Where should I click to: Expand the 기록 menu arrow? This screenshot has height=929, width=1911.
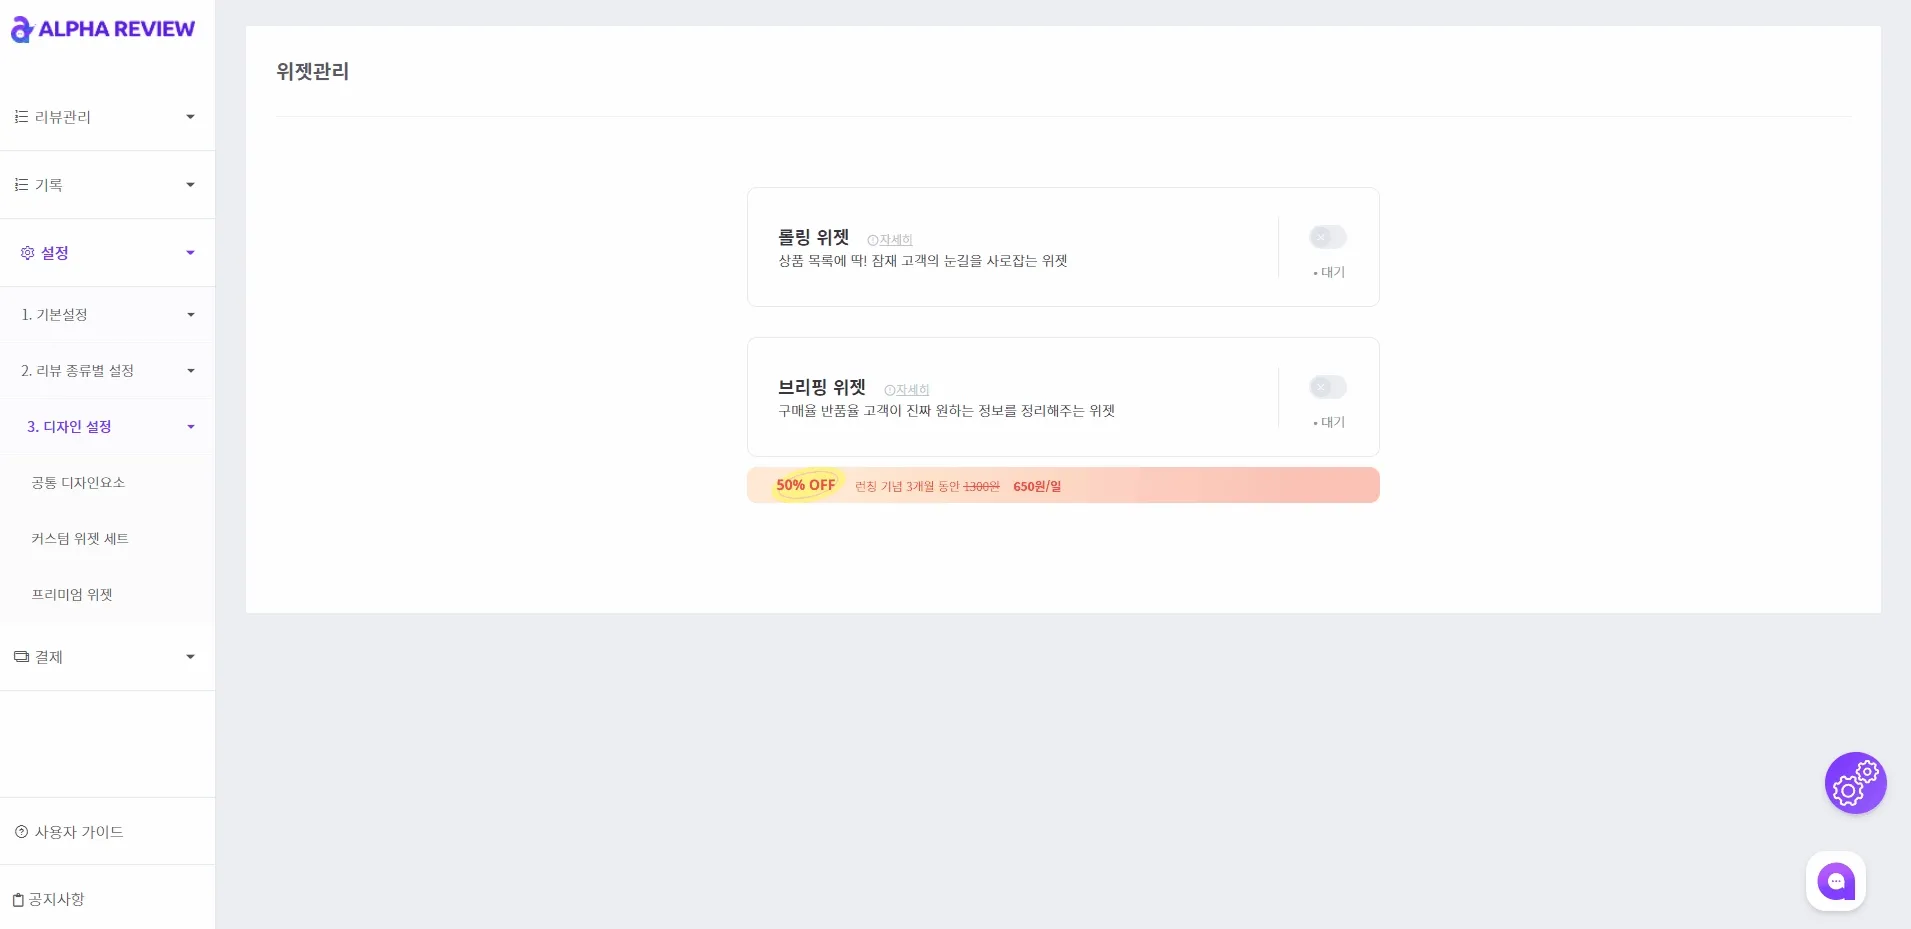pyautogui.click(x=190, y=185)
